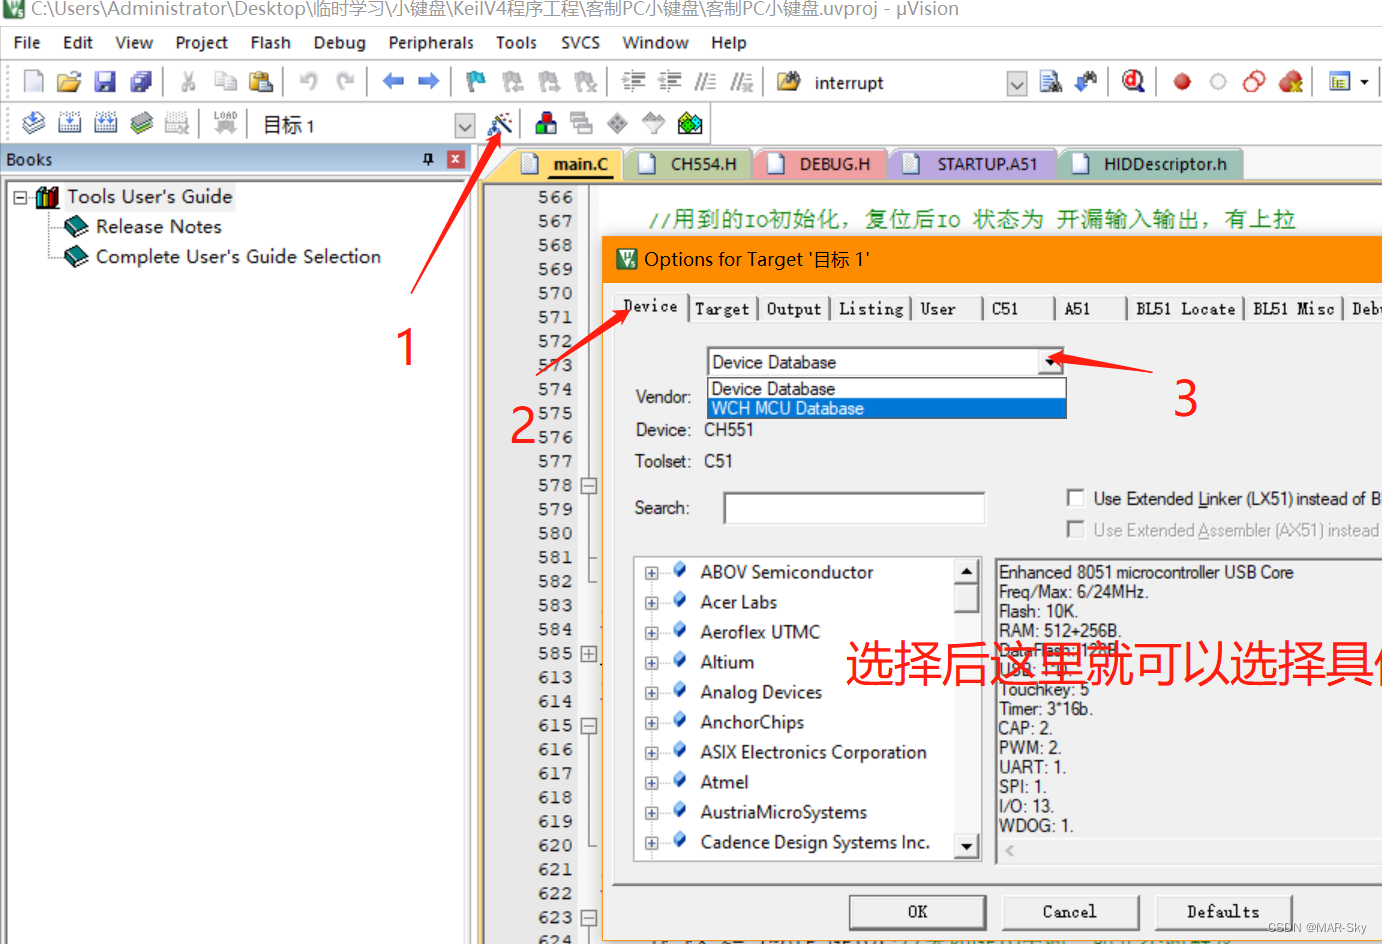The image size is (1382, 944).
Task: Open Options for Target magic wand icon
Action: 499,124
